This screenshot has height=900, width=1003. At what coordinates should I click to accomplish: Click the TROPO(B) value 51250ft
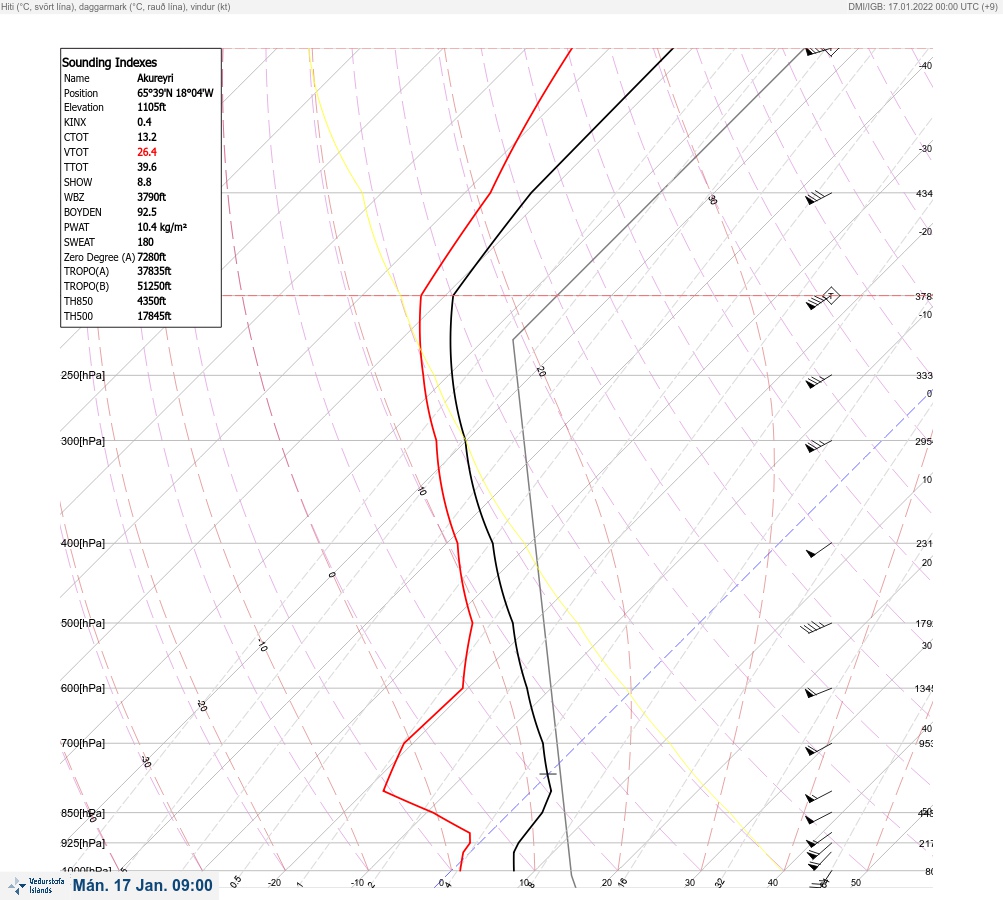[x=154, y=286]
